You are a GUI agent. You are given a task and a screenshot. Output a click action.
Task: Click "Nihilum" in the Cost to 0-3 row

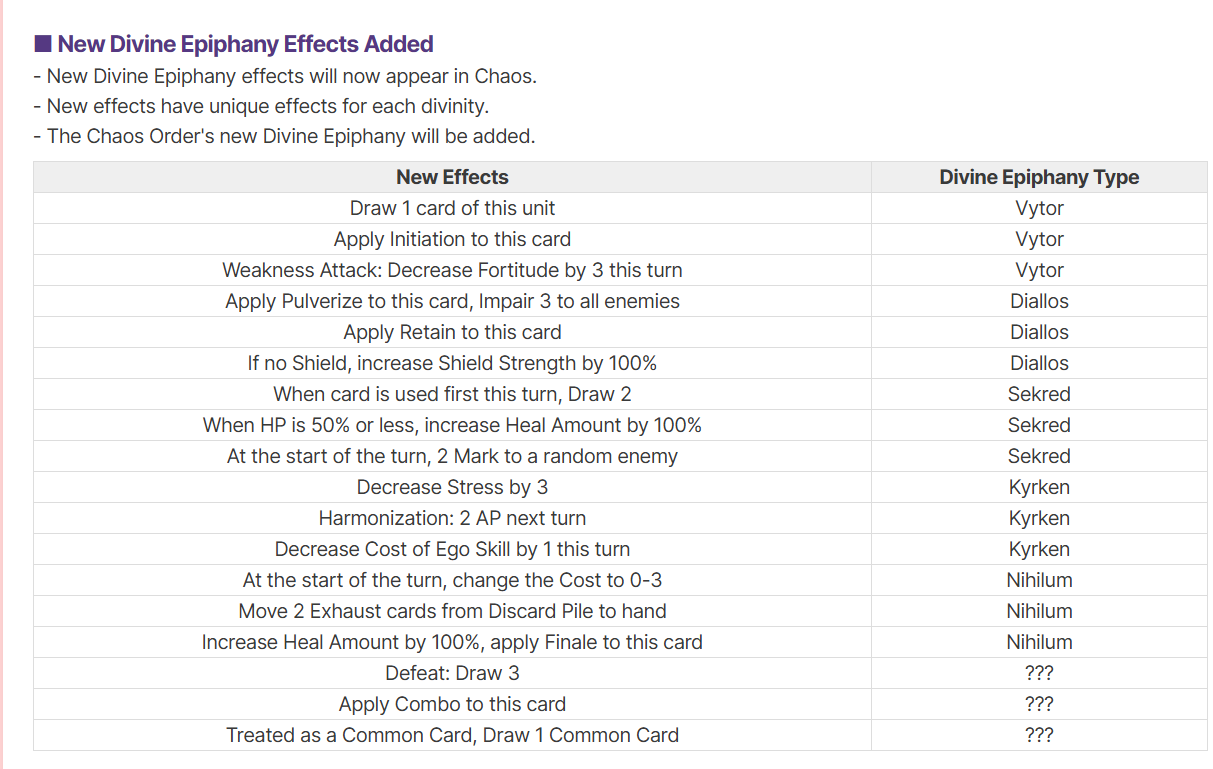(1039, 580)
